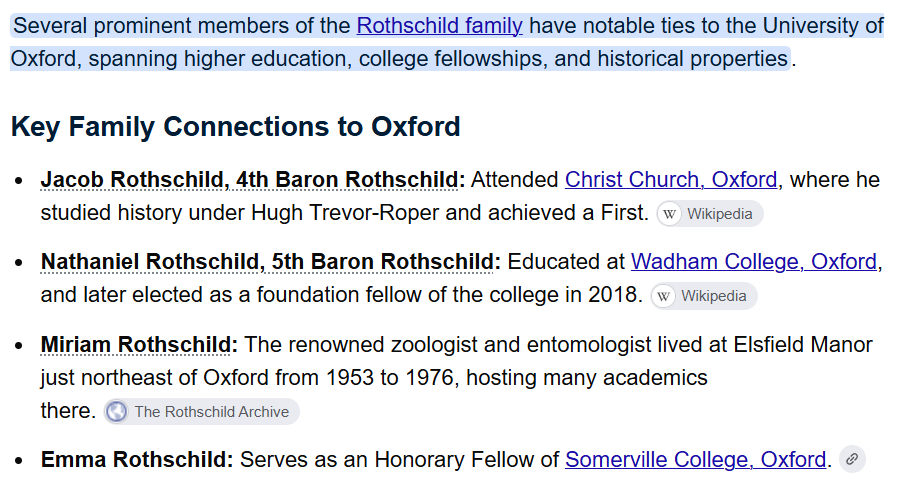The height and width of the screenshot is (496, 907).
Task: Click the Key Family Connections to Oxford heading
Action: click(x=235, y=126)
